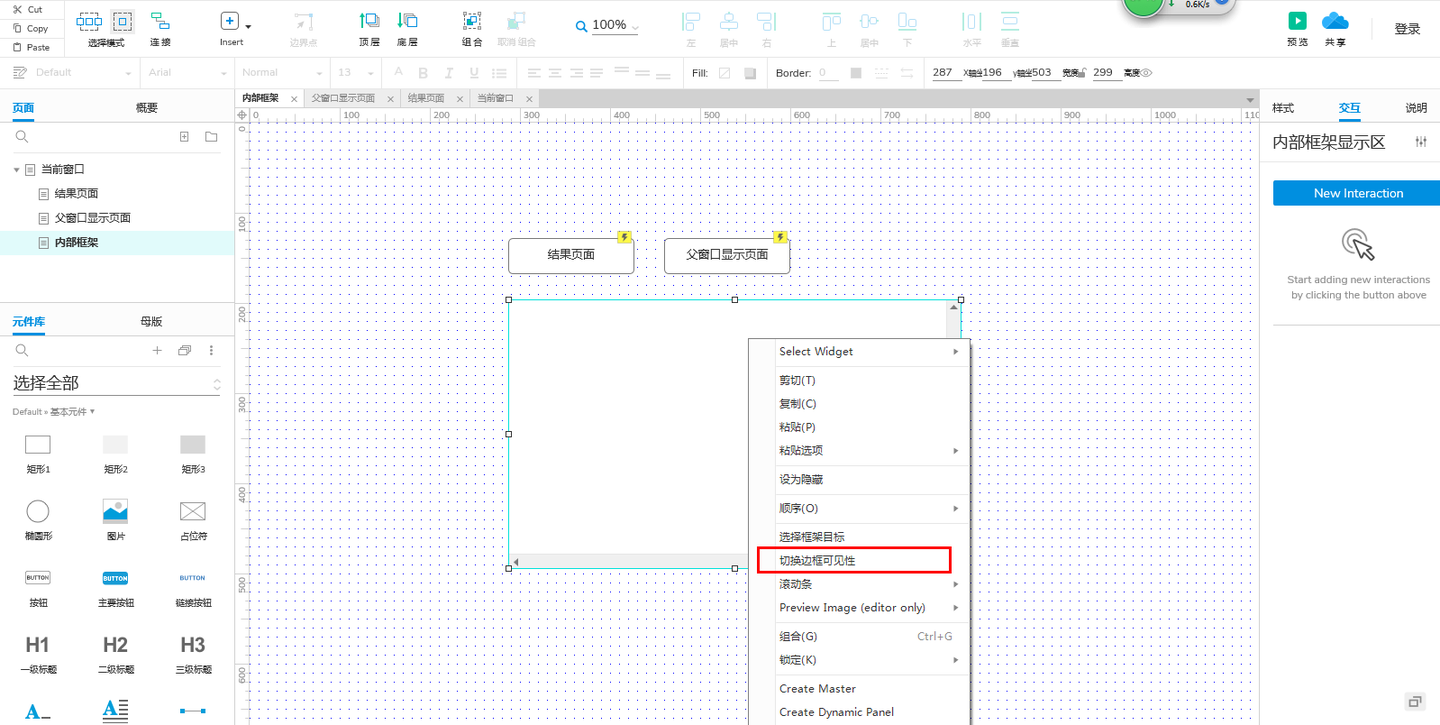1440x725 pixels.
Task: Click the 水平 distribute horizontally icon
Action: pyautogui.click(x=971, y=21)
